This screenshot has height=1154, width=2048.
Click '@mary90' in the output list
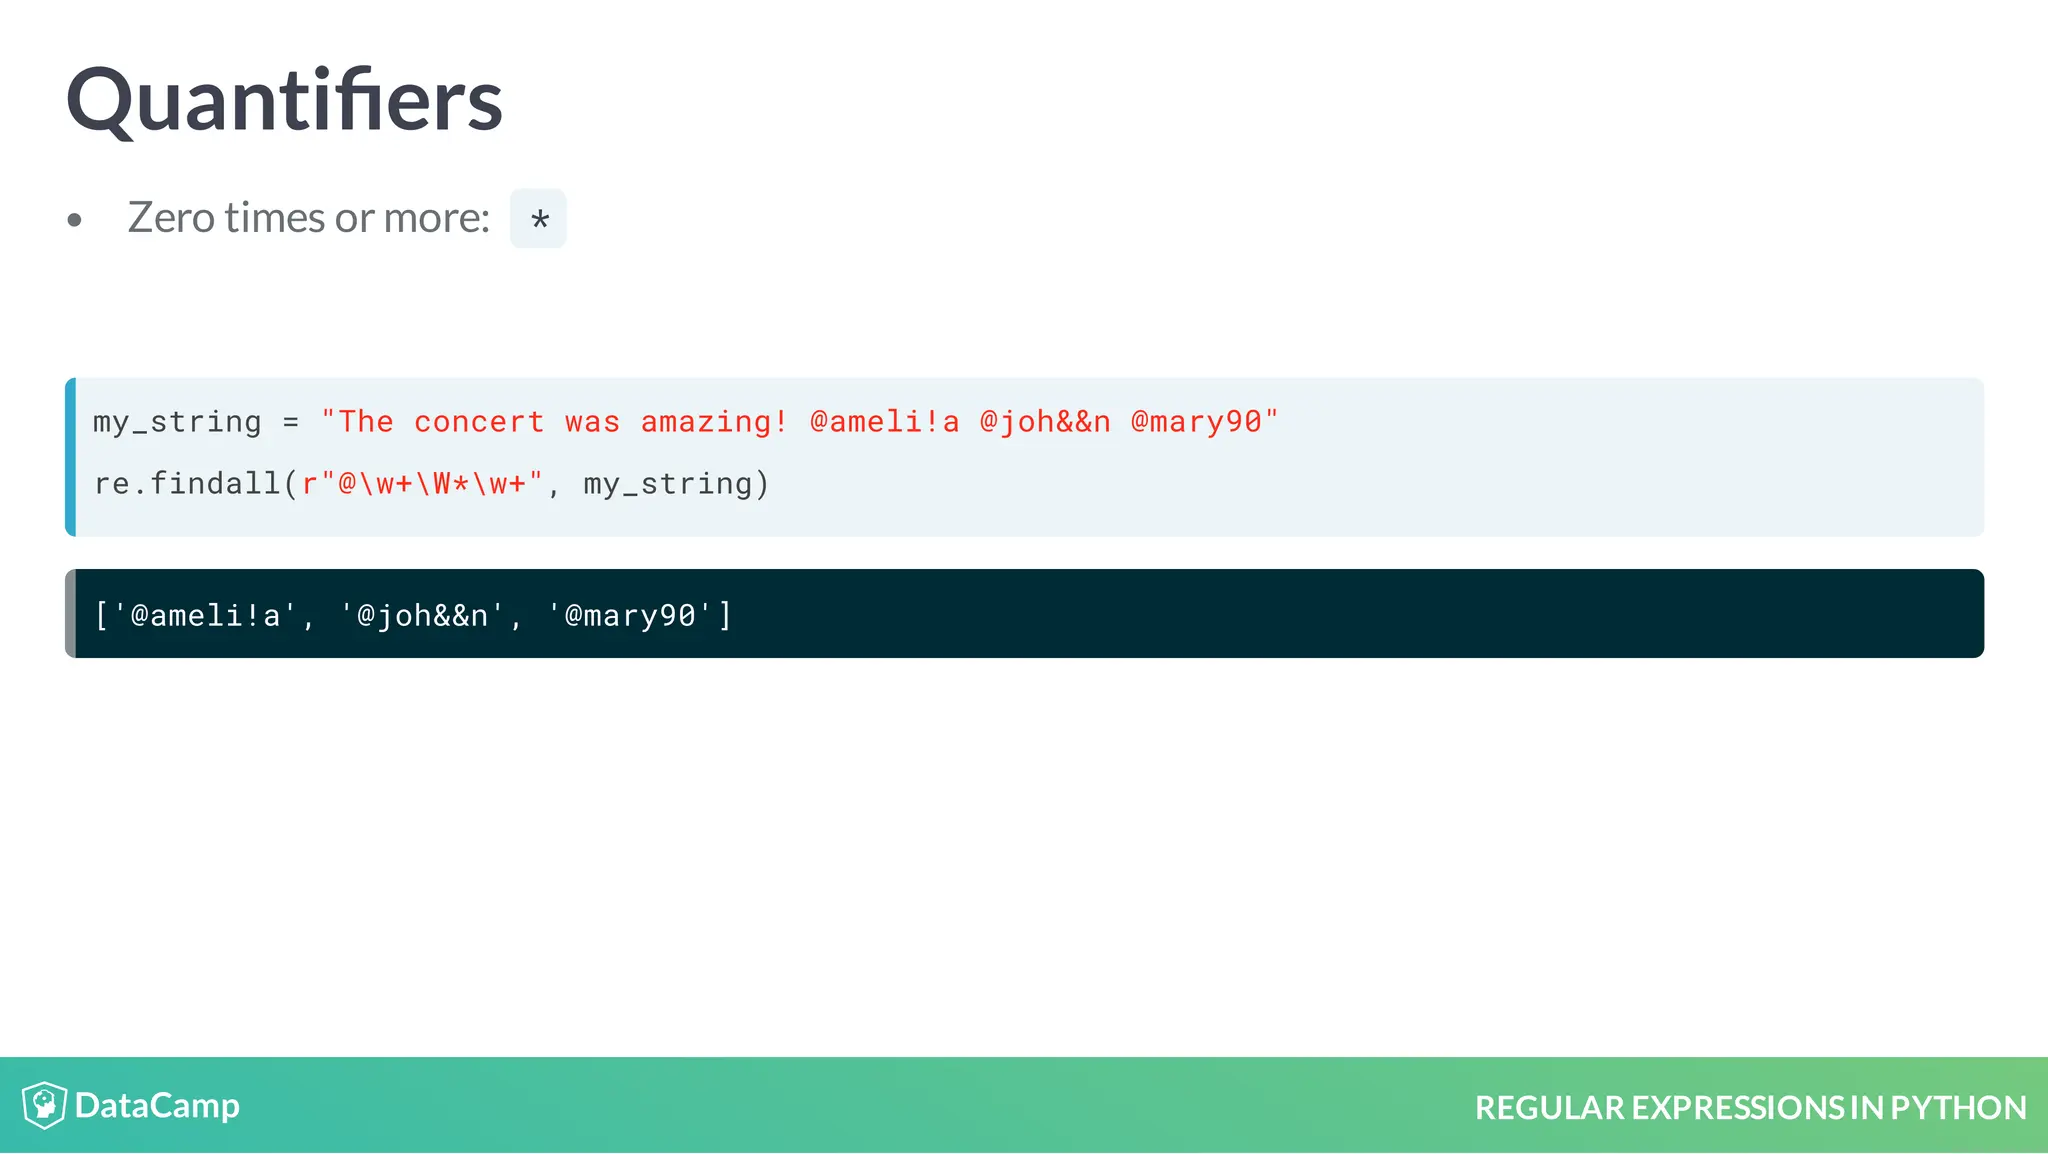tap(631, 615)
